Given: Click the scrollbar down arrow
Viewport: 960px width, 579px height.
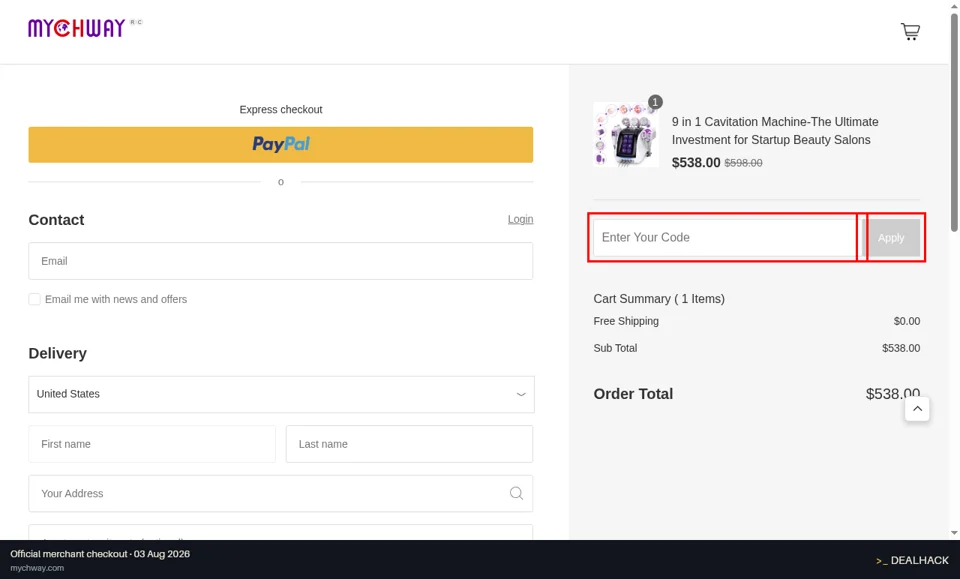Looking at the screenshot, I should [x=954, y=533].
